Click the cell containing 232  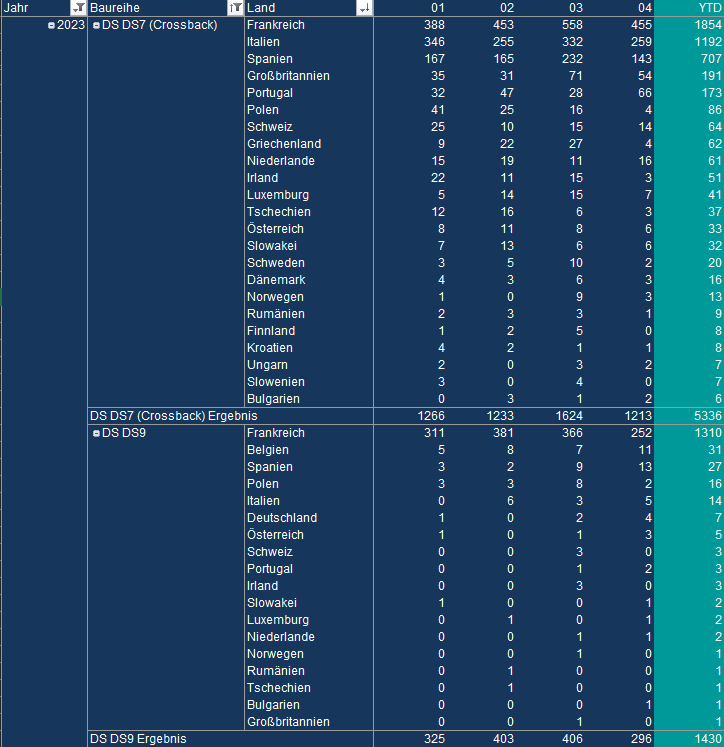point(573,59)
